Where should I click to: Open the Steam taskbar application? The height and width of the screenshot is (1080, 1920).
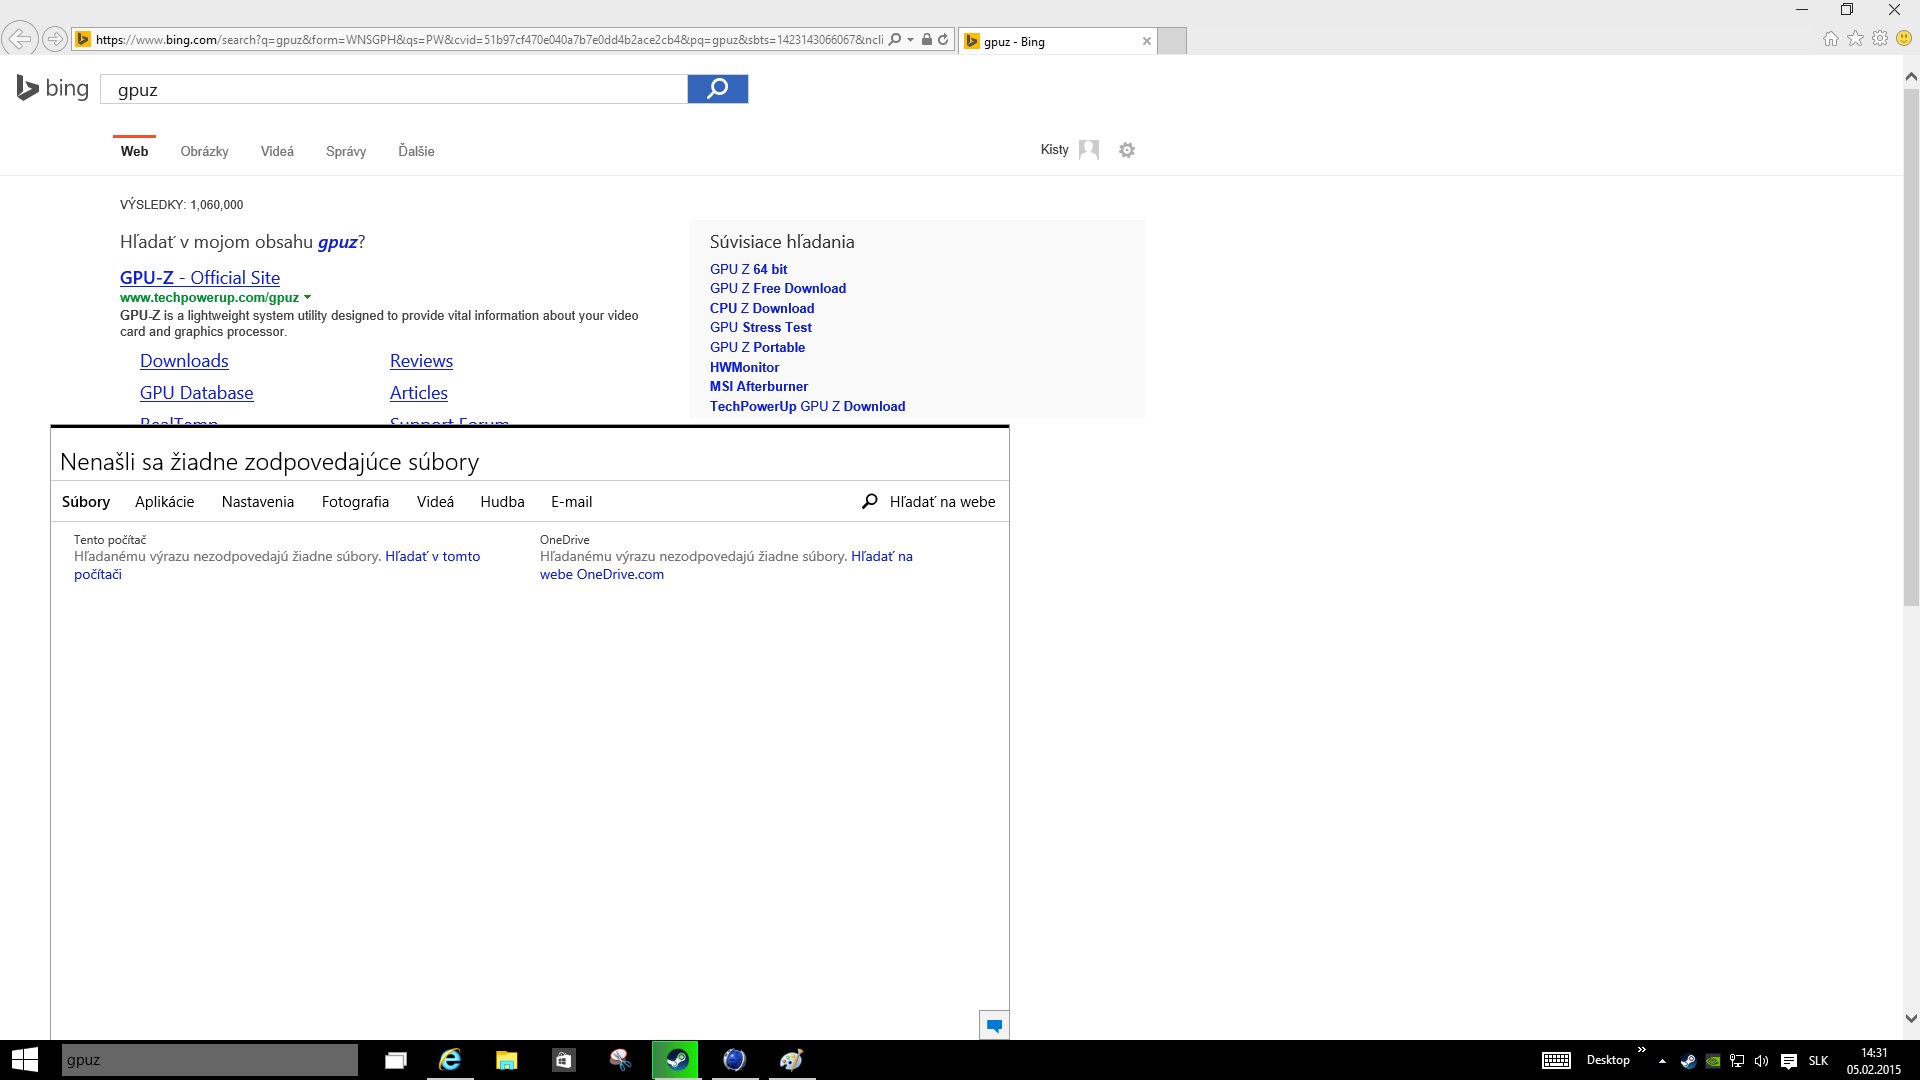coord(676,1060)
